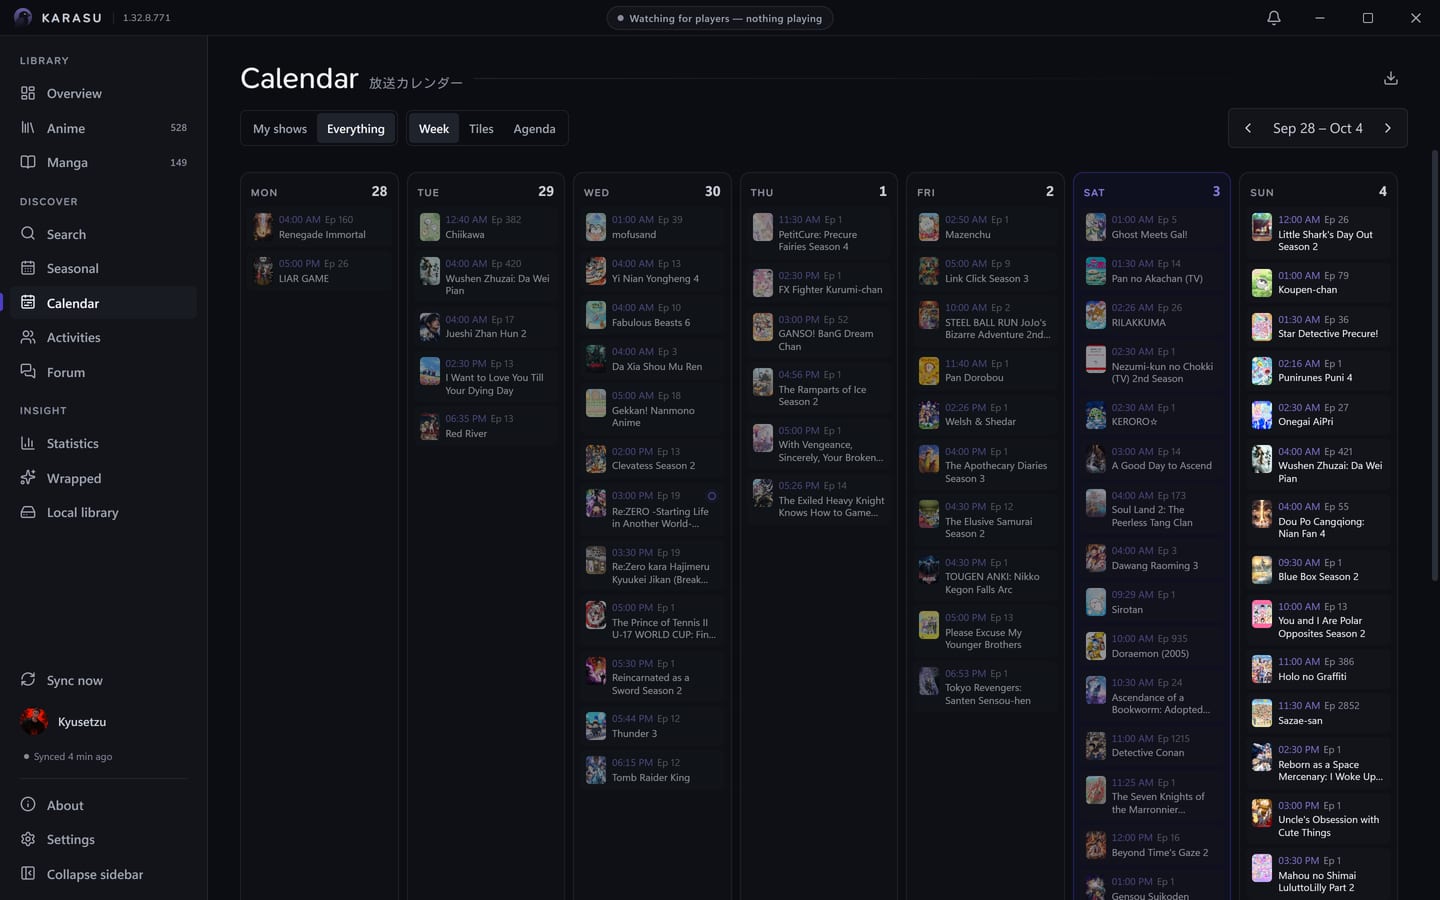
Task: Open the Wrapped page
Action: pyautogui.click(x=103, y=478)
